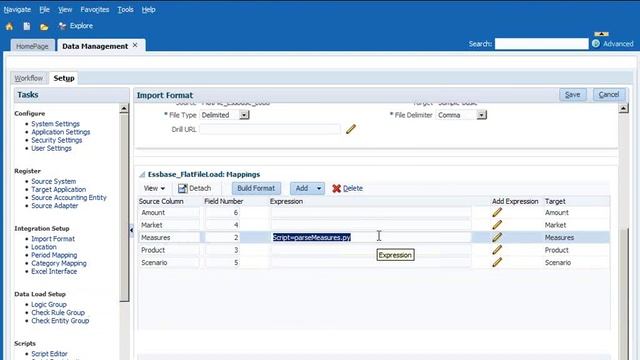Screen dimensions: 640x360
Task: Click the Cancel button
Action: tap(609, 95)
